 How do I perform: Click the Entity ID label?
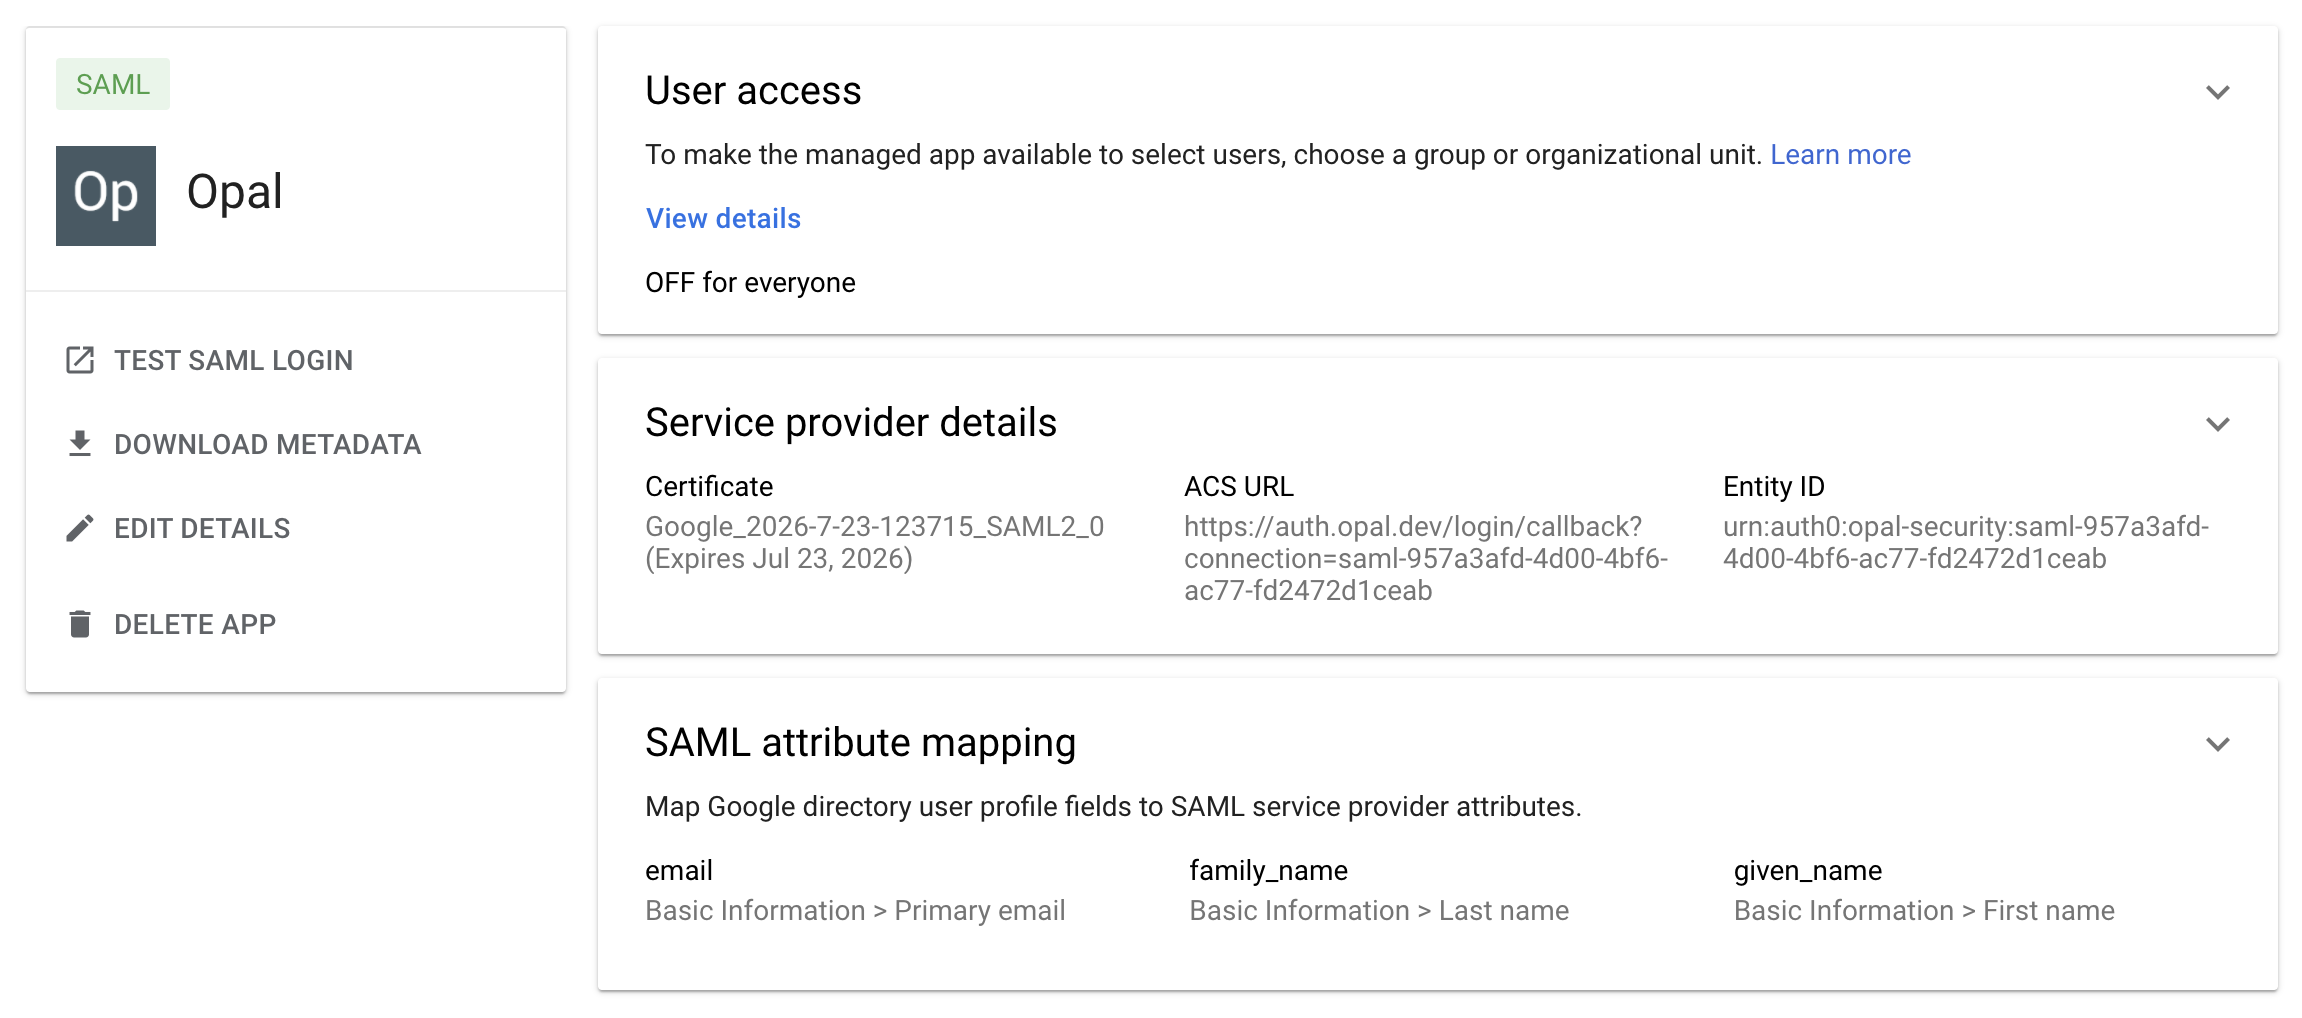1774,486
